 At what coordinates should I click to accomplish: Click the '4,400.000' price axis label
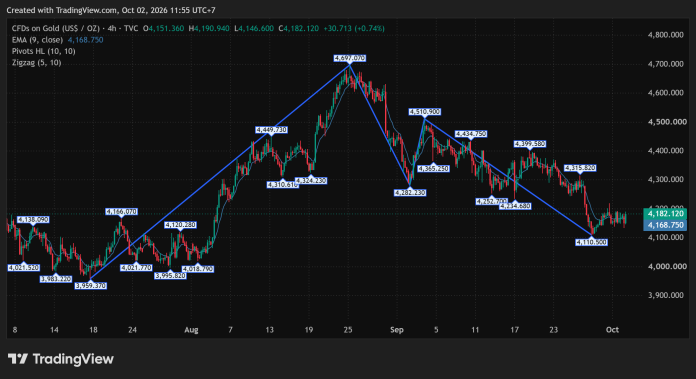click(x=665, y=151)
